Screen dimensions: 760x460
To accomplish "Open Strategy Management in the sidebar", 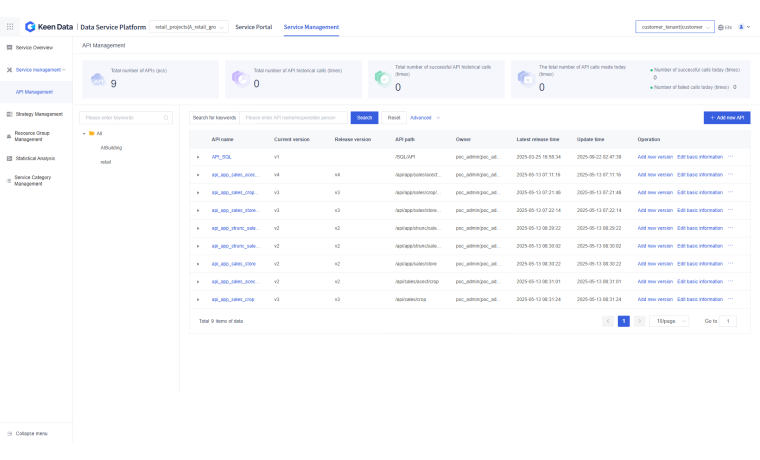I will 38,114.
